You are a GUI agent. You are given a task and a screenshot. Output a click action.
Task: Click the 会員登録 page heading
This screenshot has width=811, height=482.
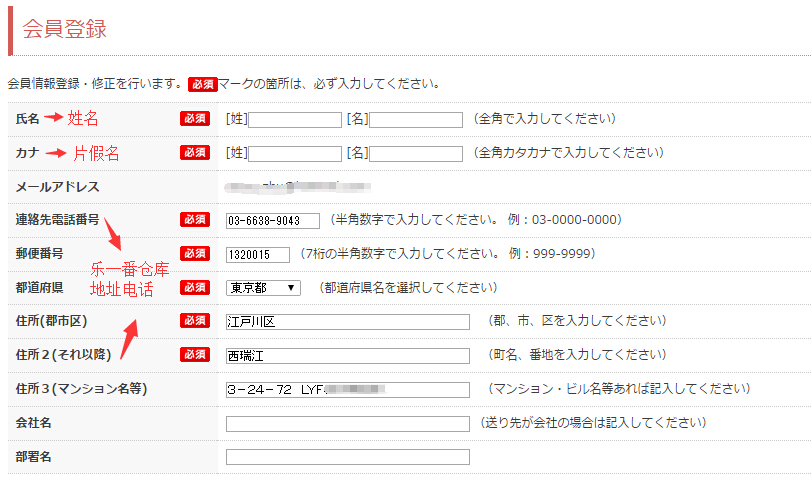point(64,29)
